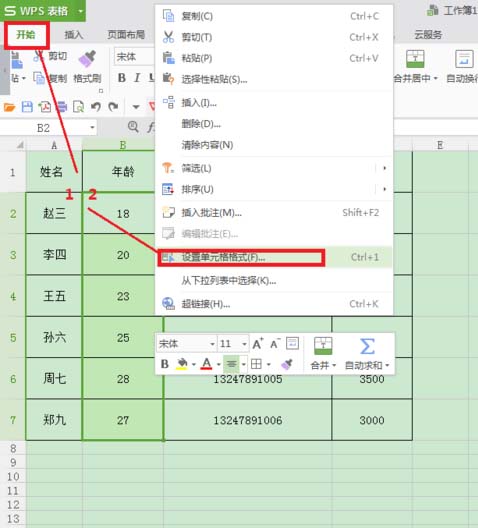The width and height of the screenshot is (478, 528).
Task: Click AutoSum sigma in mini toolbar
Action: pyautogui.click(x=367, y=346)
